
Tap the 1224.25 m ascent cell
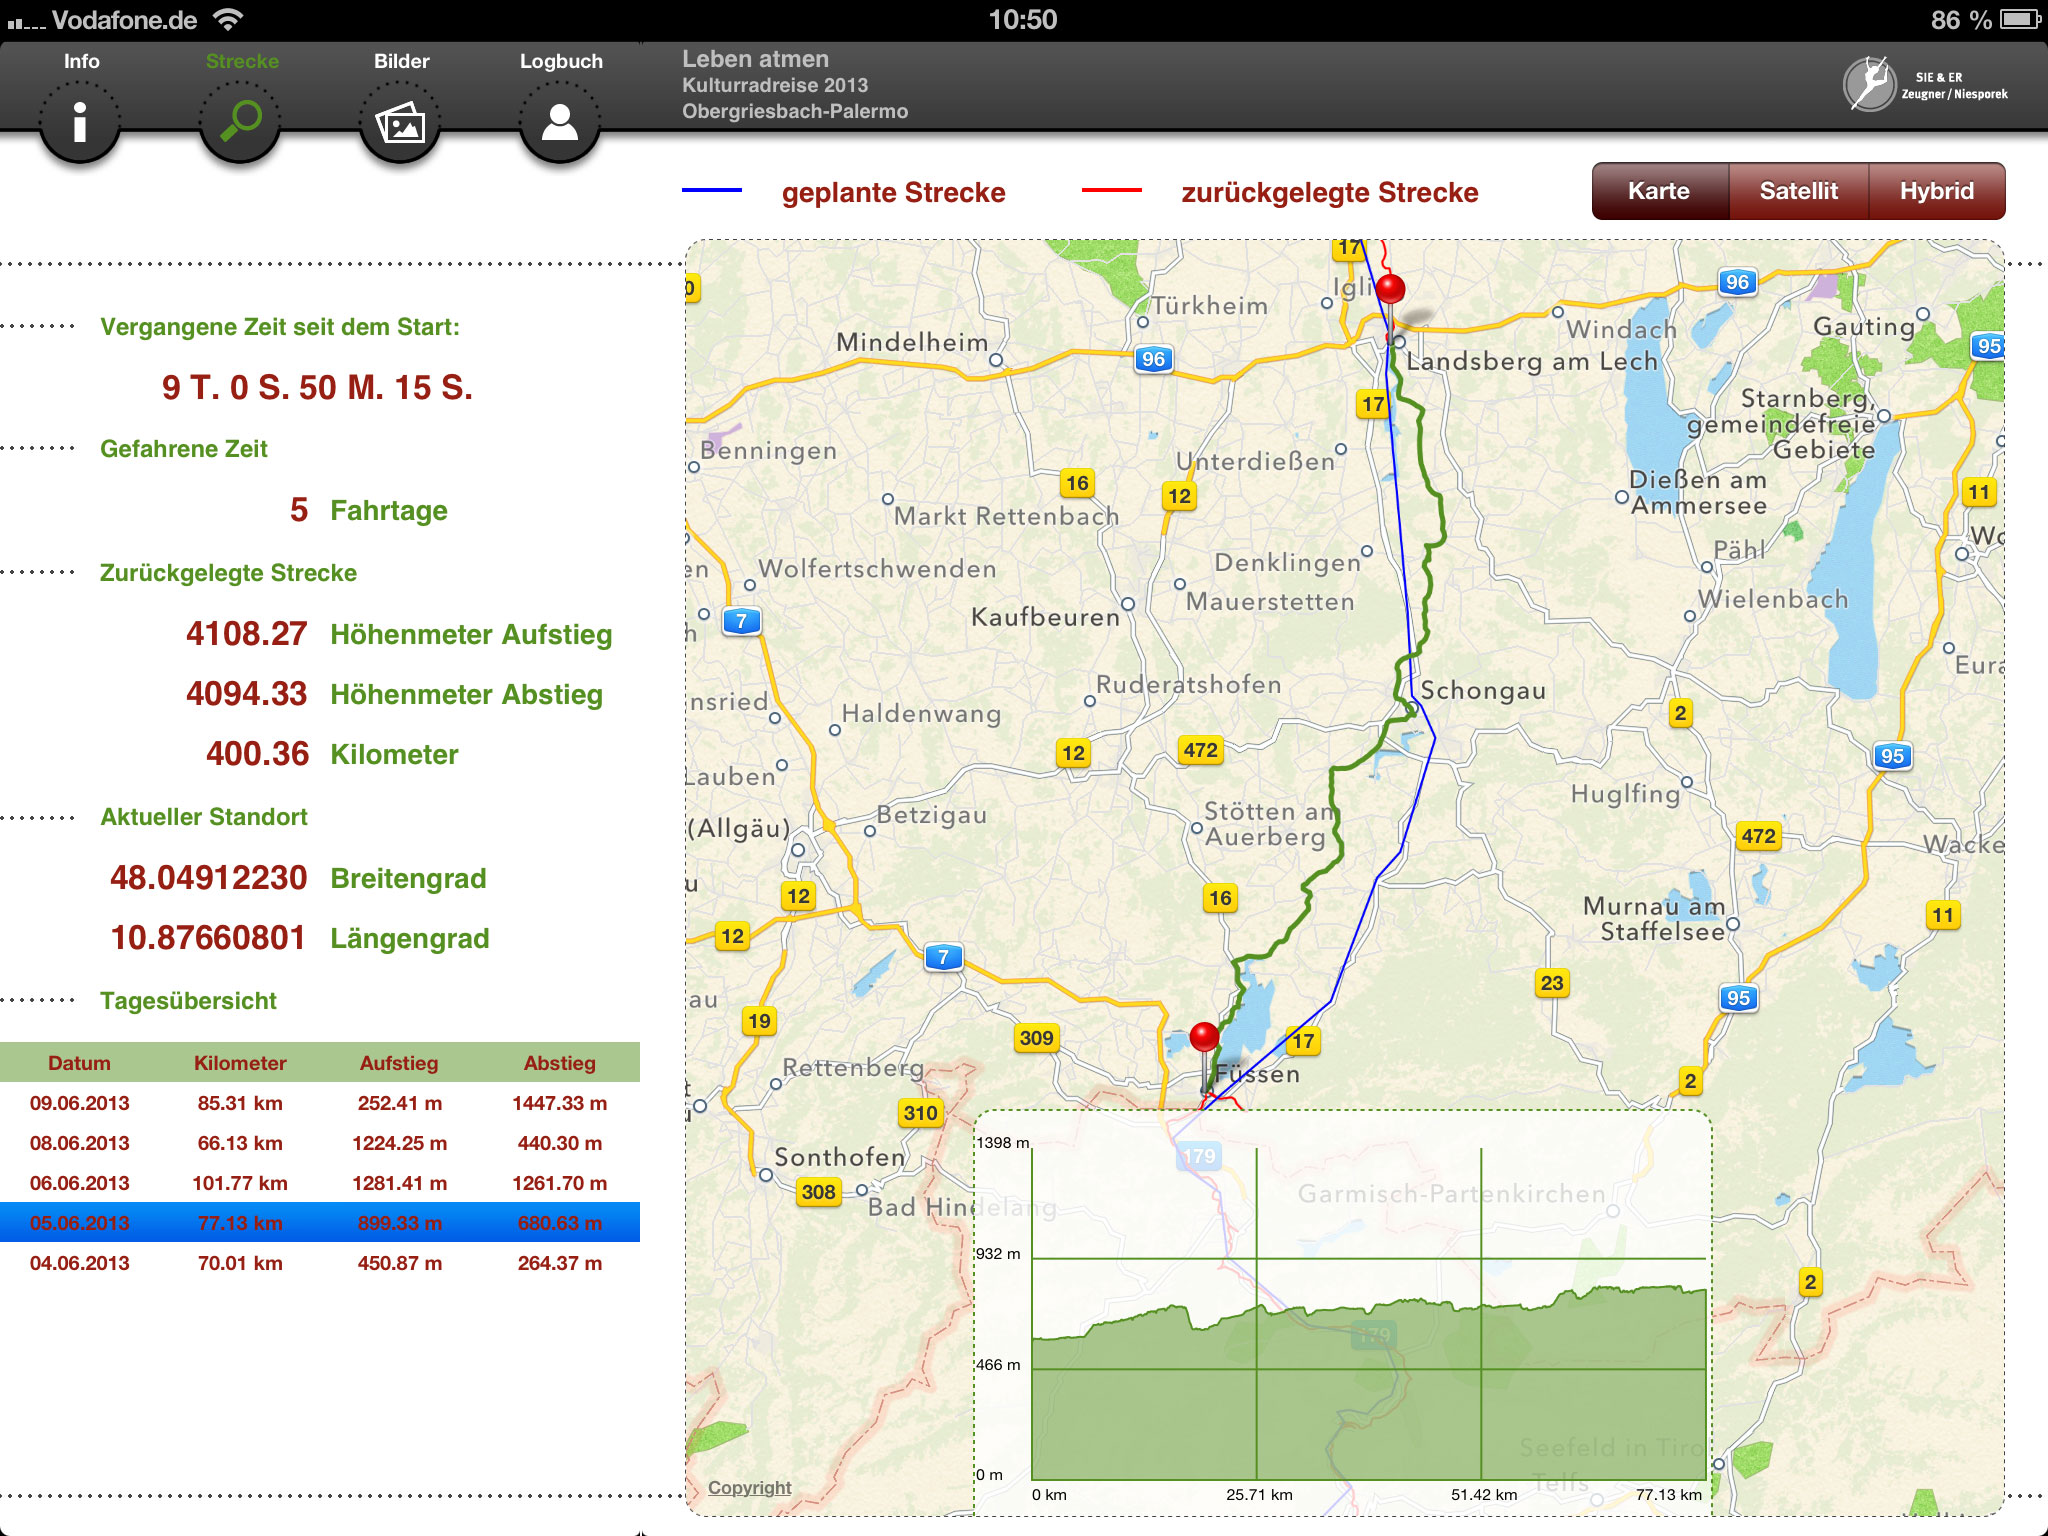click(400, 1143)
